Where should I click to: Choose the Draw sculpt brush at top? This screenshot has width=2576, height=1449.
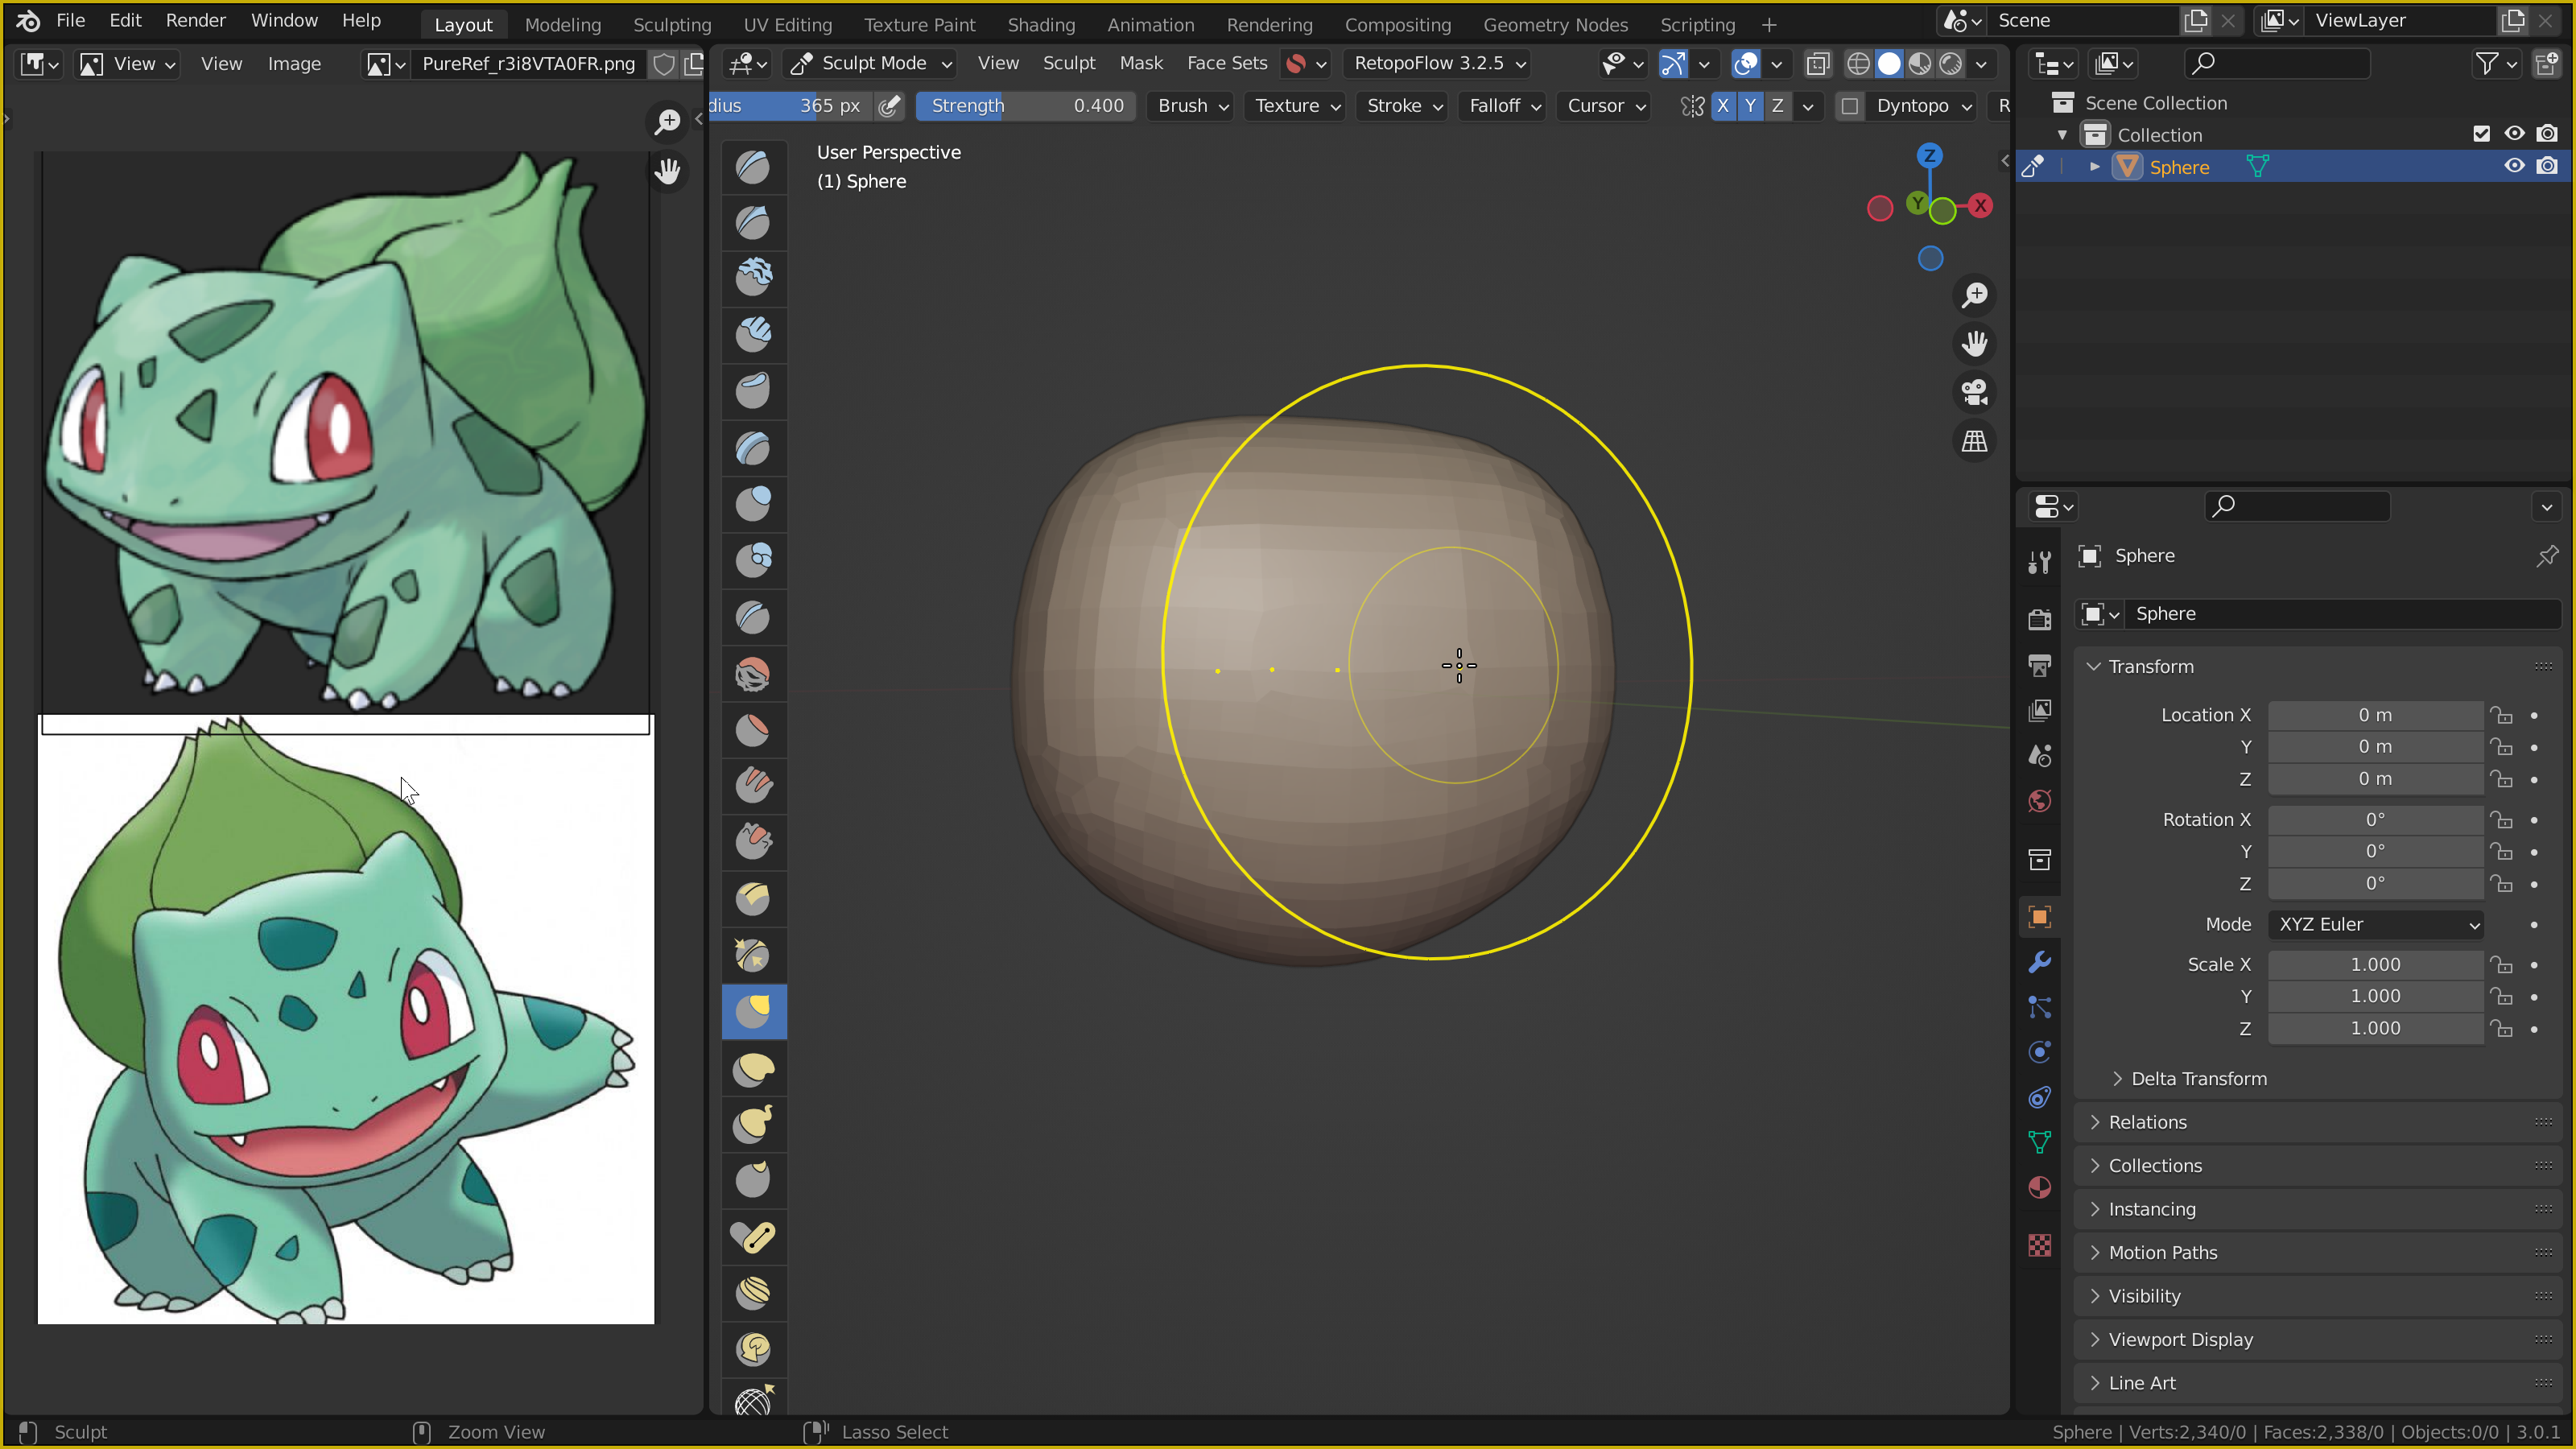(x=753, y=167)
